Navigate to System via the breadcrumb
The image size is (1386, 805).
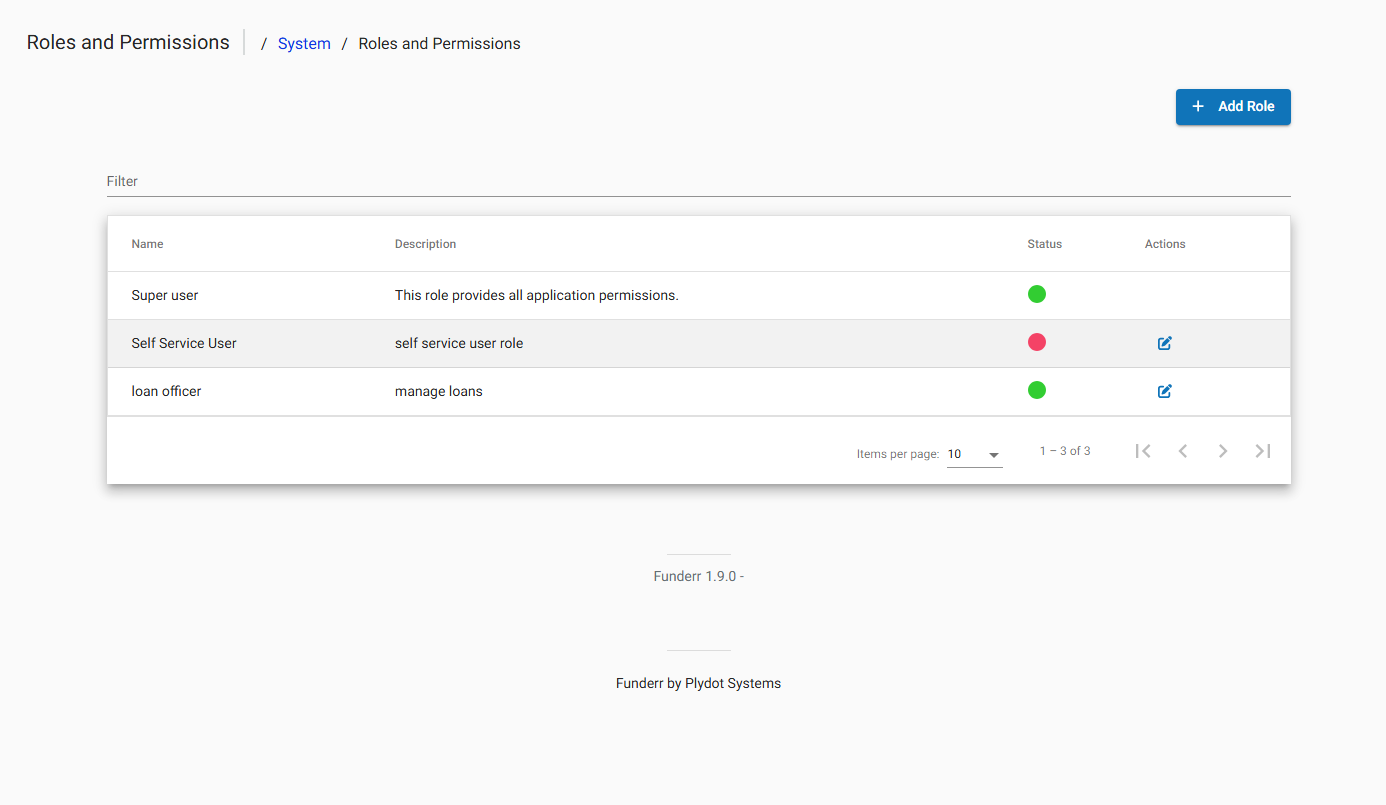tap(303, 43)
